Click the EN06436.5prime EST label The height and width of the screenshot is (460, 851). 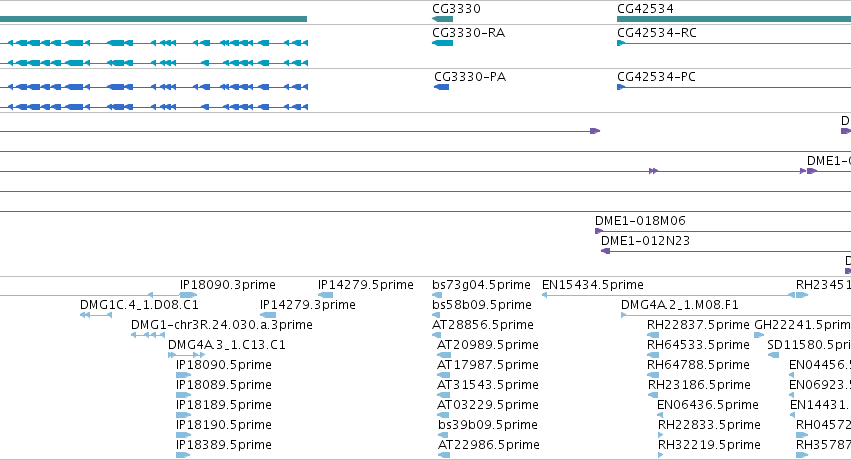(x=708, y=405)
